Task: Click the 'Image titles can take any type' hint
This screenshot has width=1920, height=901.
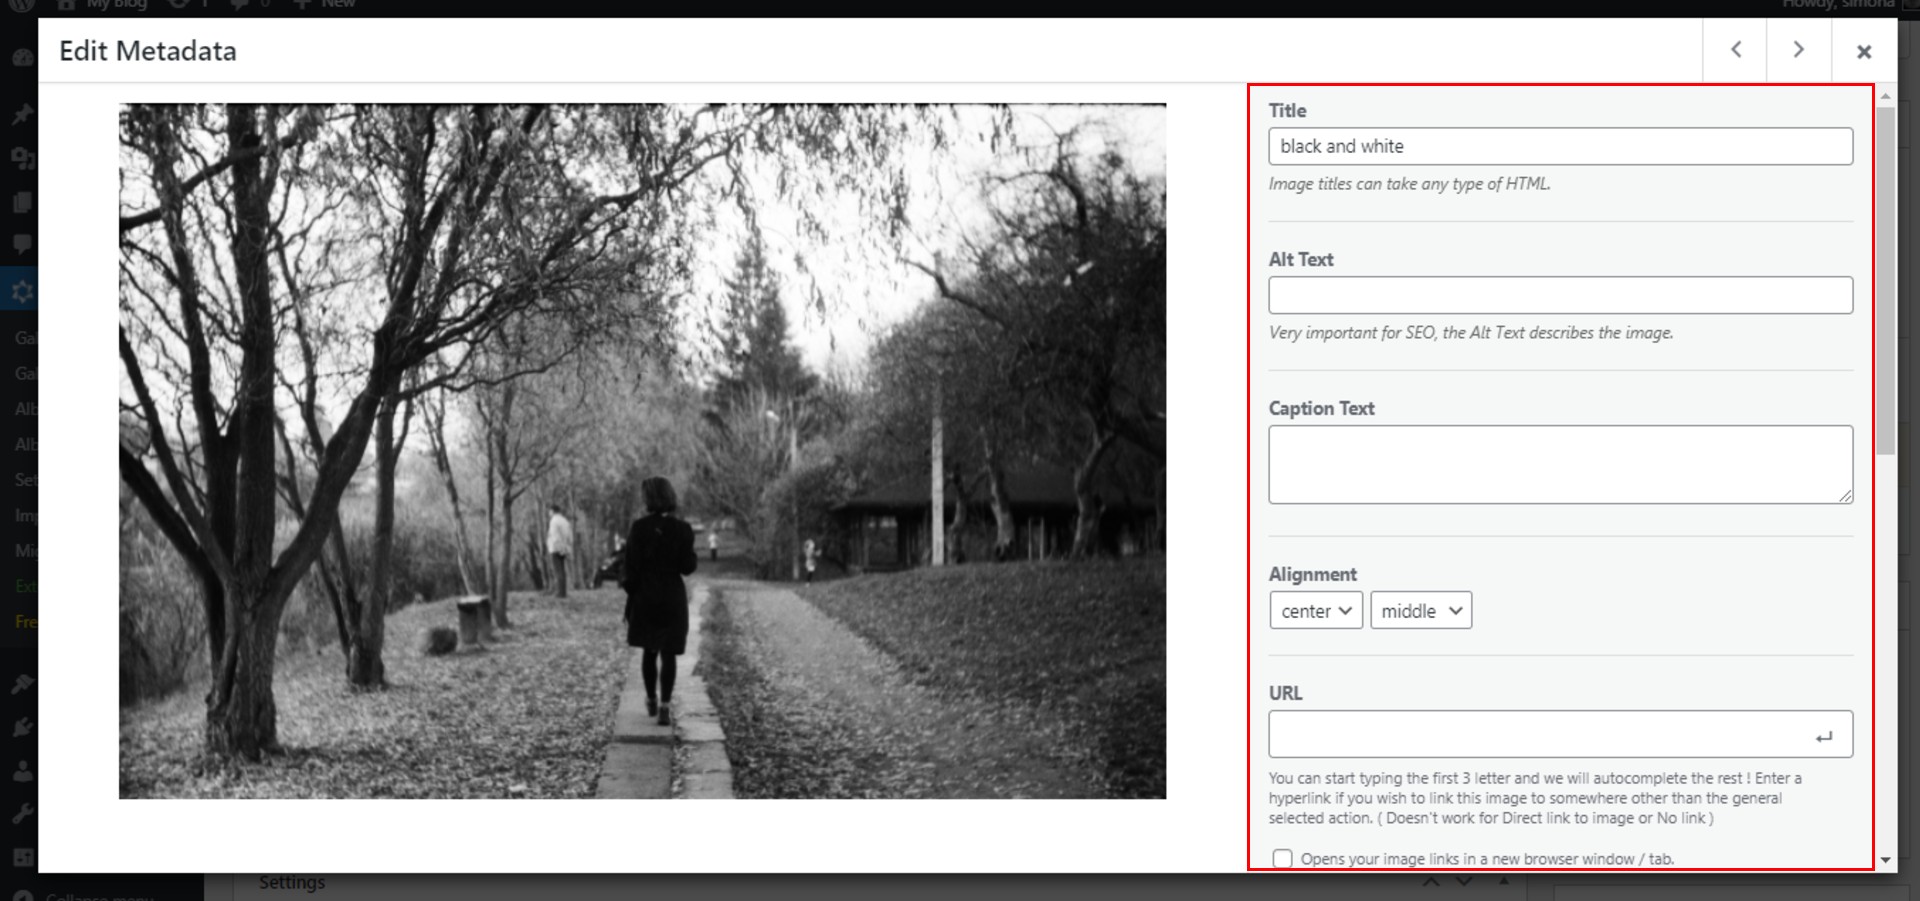Action: [x=1409, y=184]
